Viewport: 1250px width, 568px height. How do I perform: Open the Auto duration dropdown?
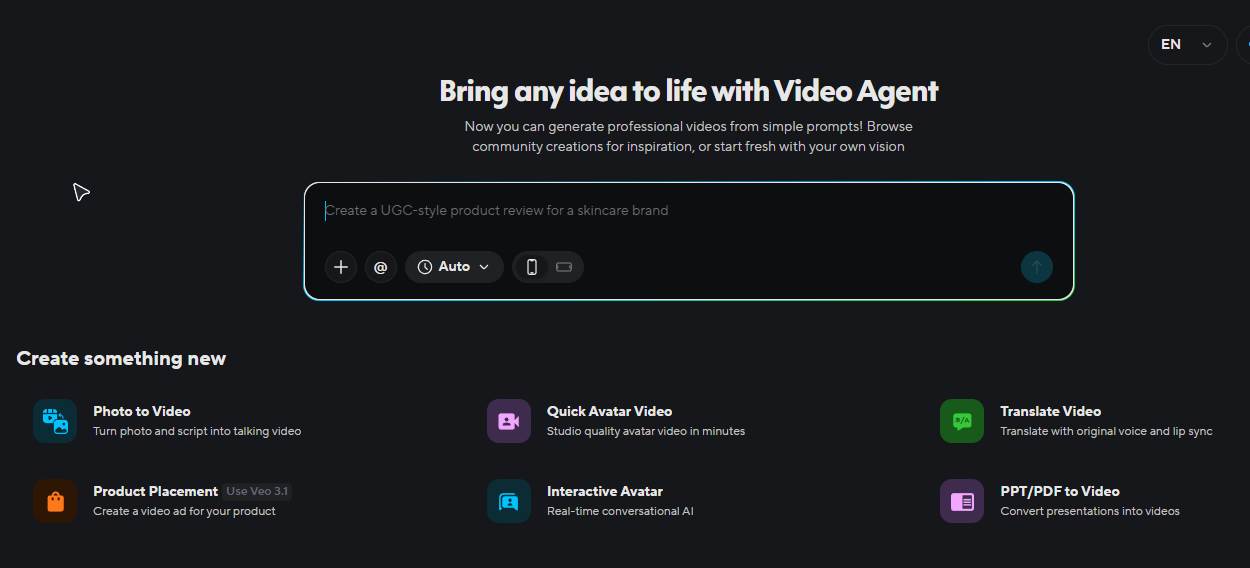454,267
